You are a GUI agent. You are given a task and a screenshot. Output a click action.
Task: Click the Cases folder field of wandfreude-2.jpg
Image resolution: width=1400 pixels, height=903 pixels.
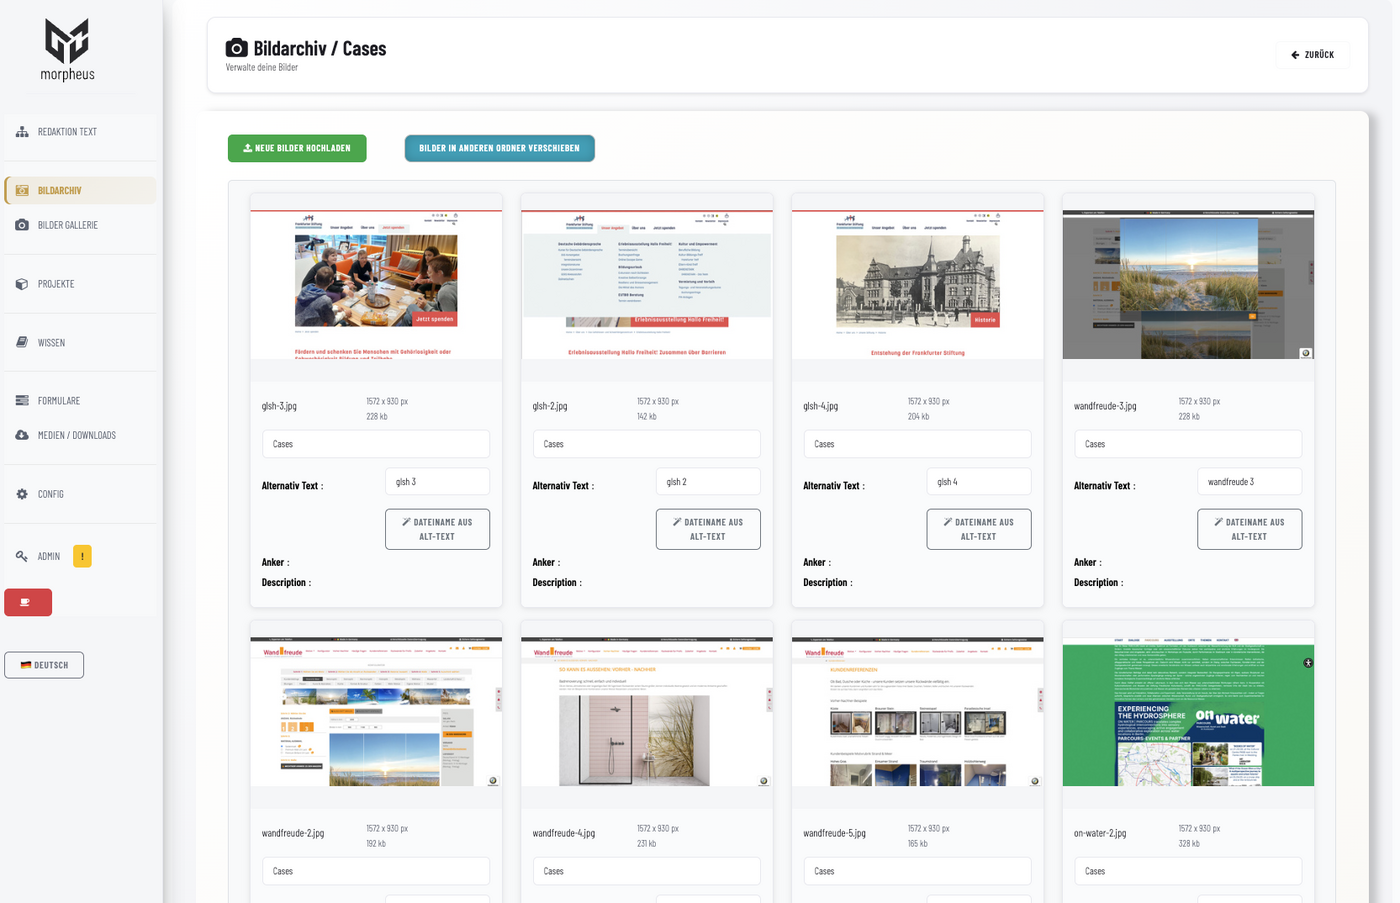coord(376,871)
